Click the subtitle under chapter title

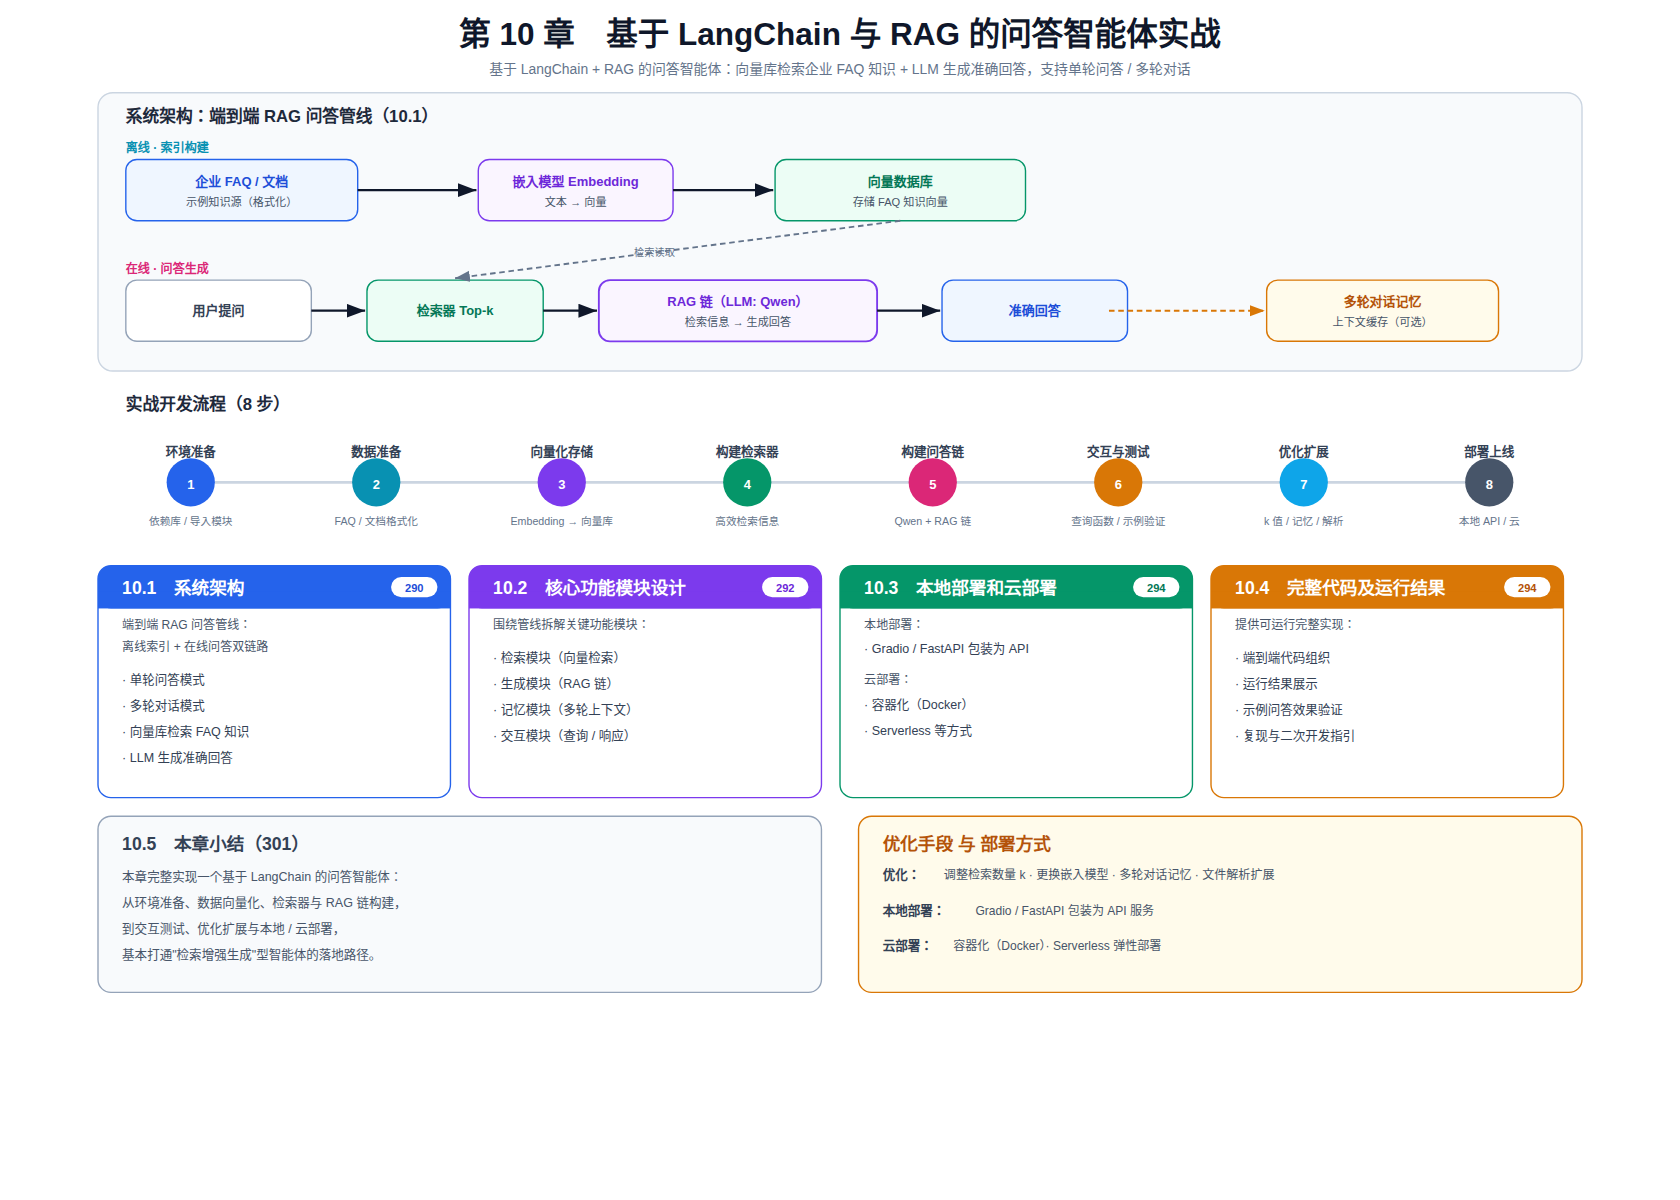840,70
